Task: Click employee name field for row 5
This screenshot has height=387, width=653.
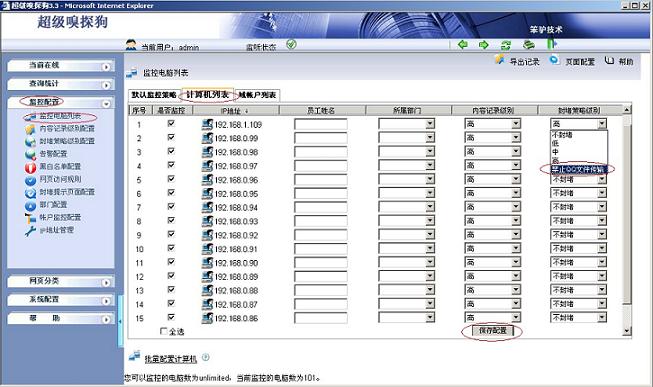Action: click(321, 180)
